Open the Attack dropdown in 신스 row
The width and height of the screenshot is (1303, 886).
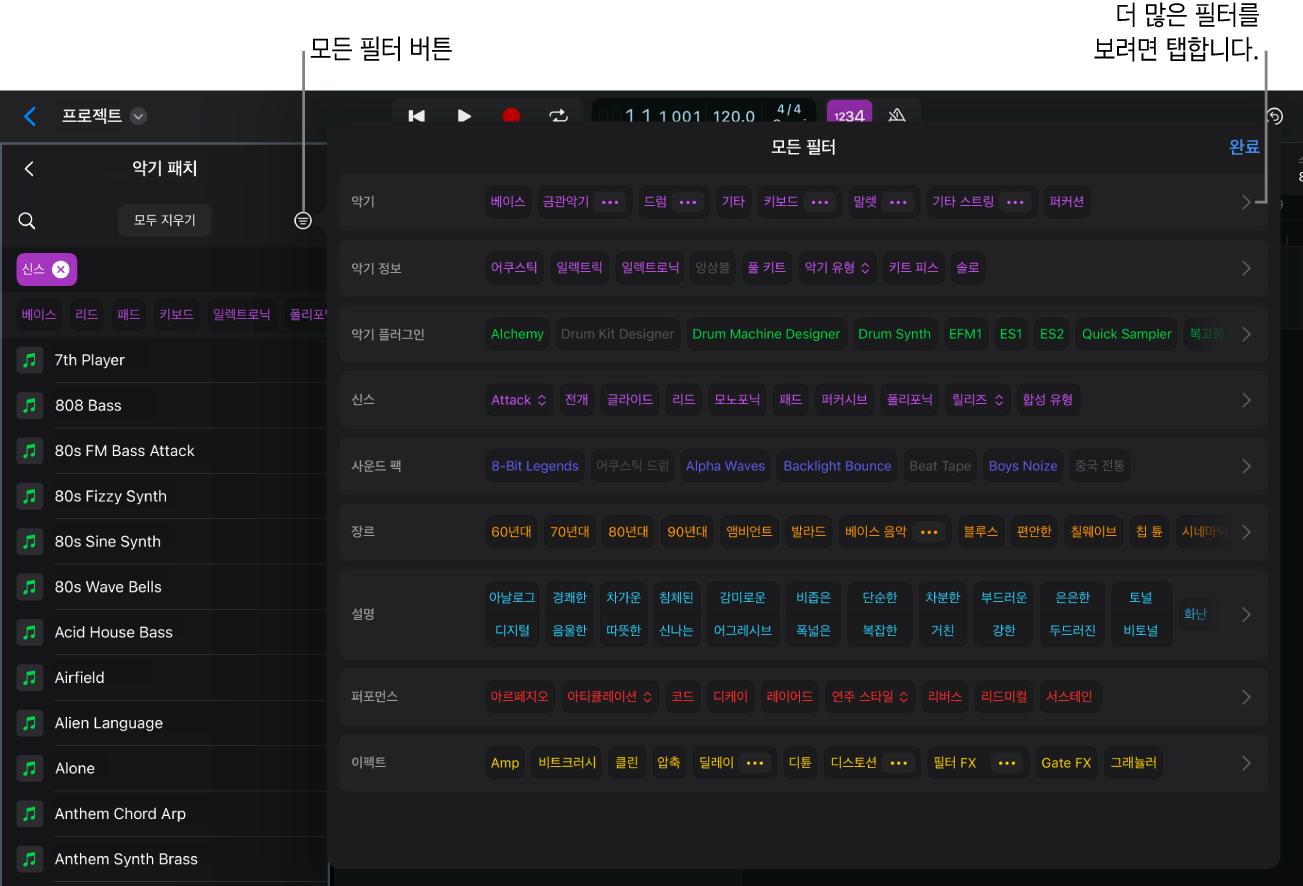518,400
